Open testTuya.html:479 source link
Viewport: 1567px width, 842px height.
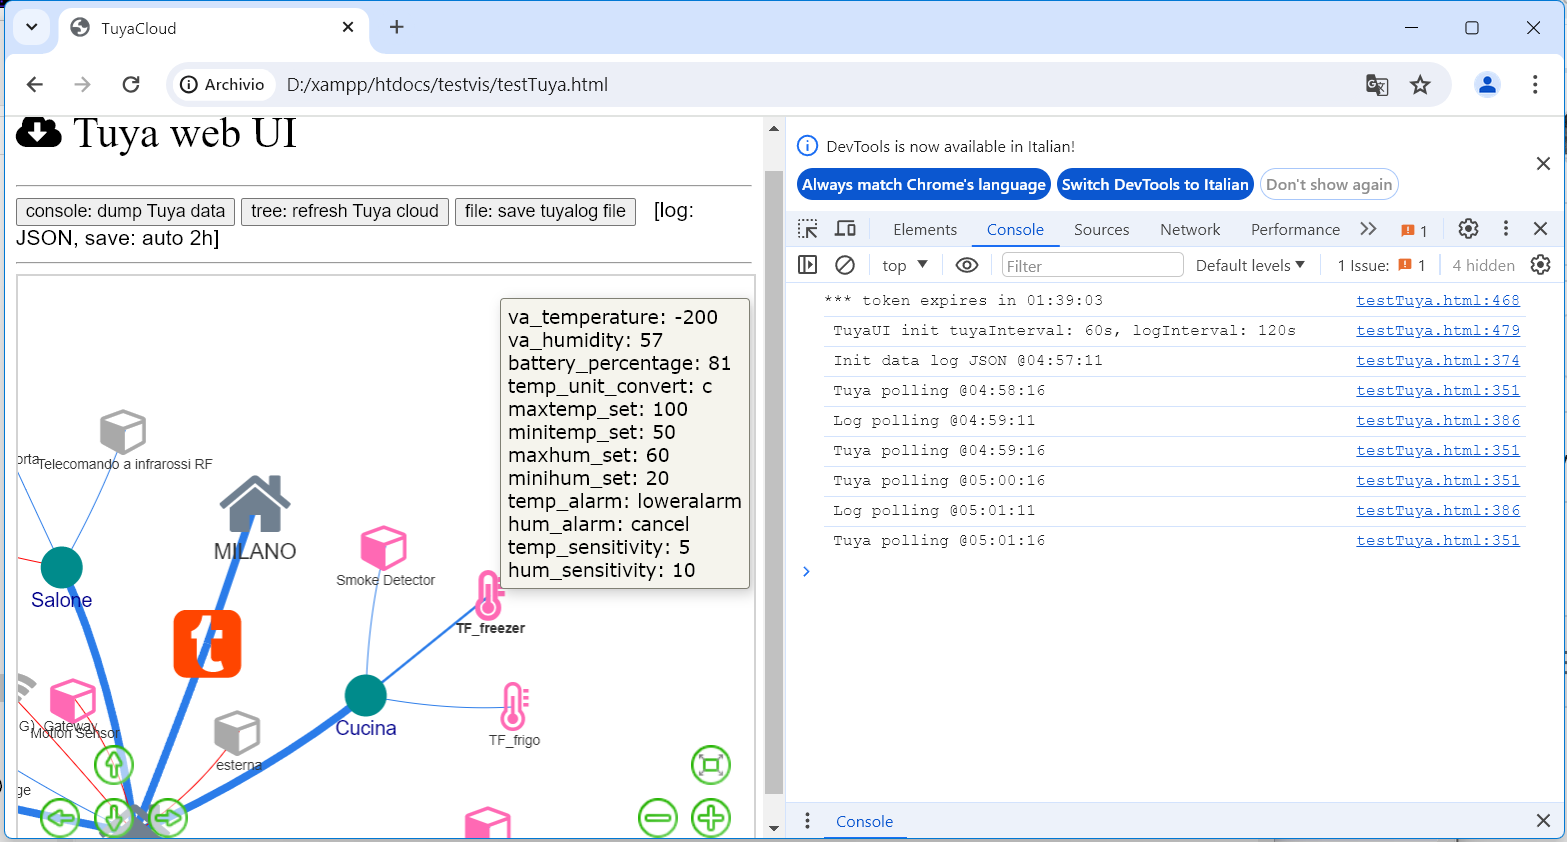click(x=1438, y=330)
